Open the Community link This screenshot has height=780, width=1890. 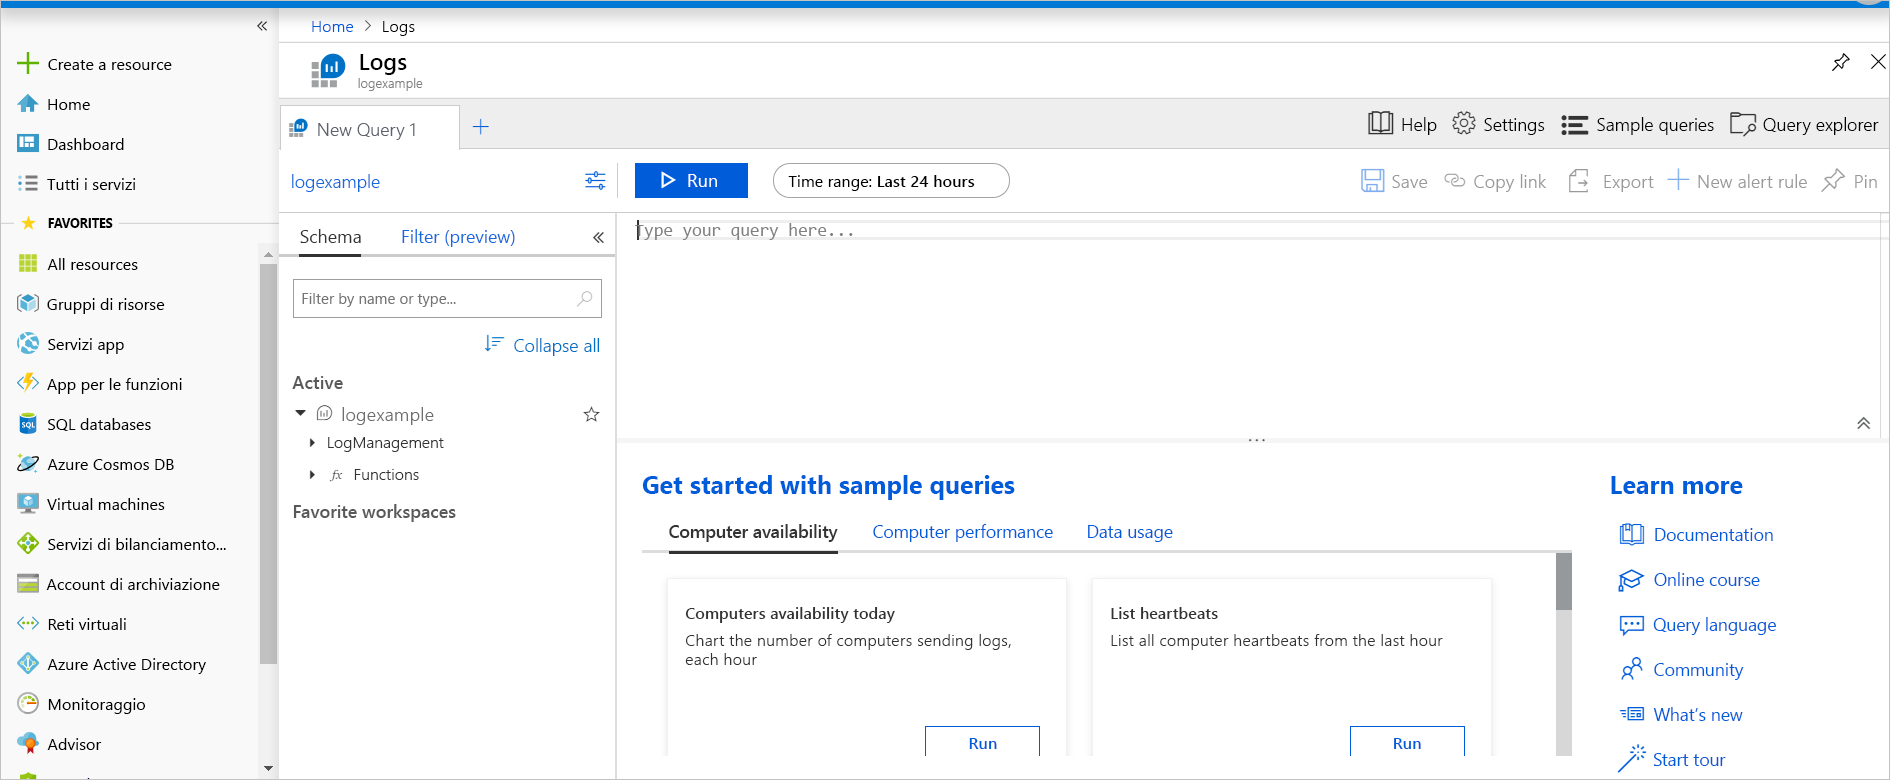(x=1681, y=670)
